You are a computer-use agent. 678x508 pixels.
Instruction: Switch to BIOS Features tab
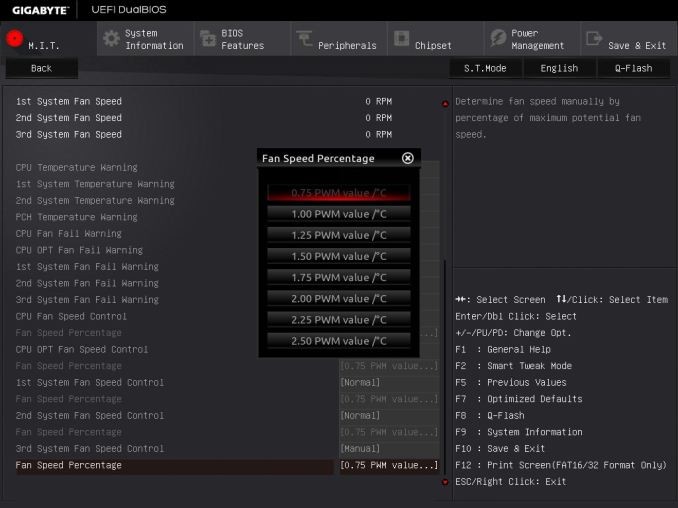pos(242,39)
